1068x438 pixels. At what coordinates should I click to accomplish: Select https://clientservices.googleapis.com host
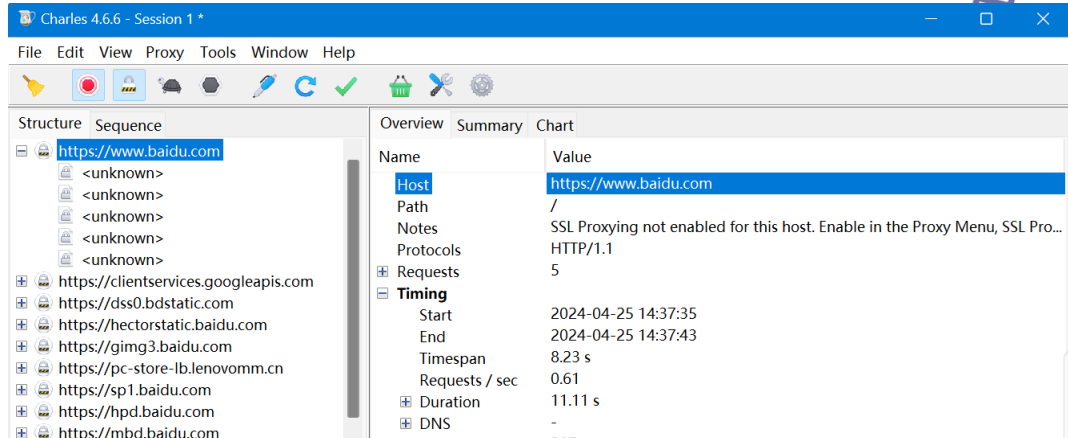point(186,281)
